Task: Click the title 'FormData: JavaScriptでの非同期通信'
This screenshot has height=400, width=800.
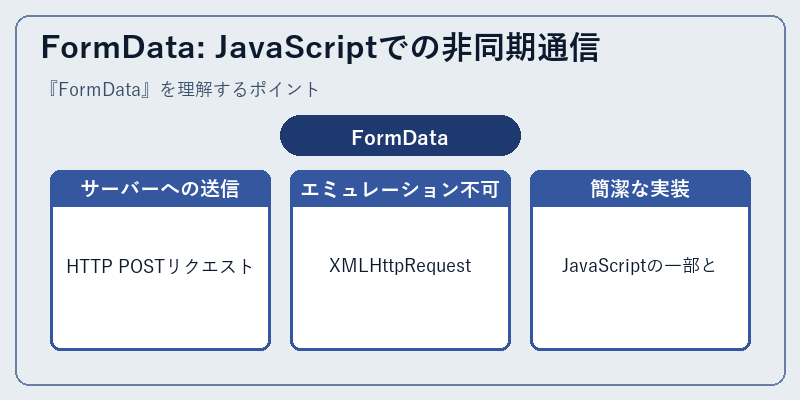Action: (320, 48)
